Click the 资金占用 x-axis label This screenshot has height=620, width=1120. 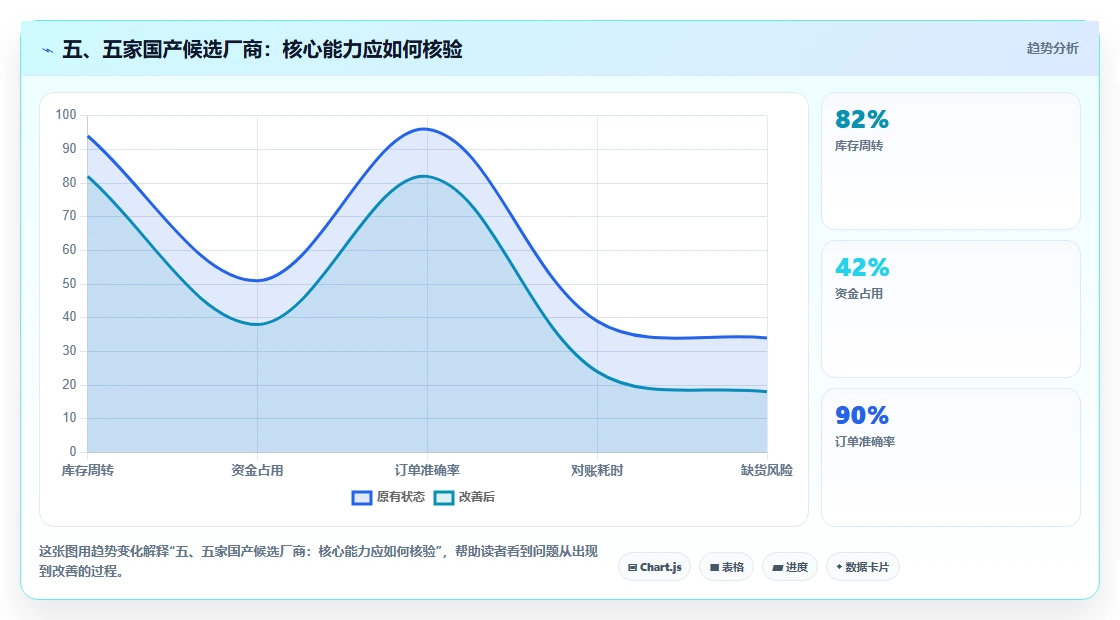[257, 471]
